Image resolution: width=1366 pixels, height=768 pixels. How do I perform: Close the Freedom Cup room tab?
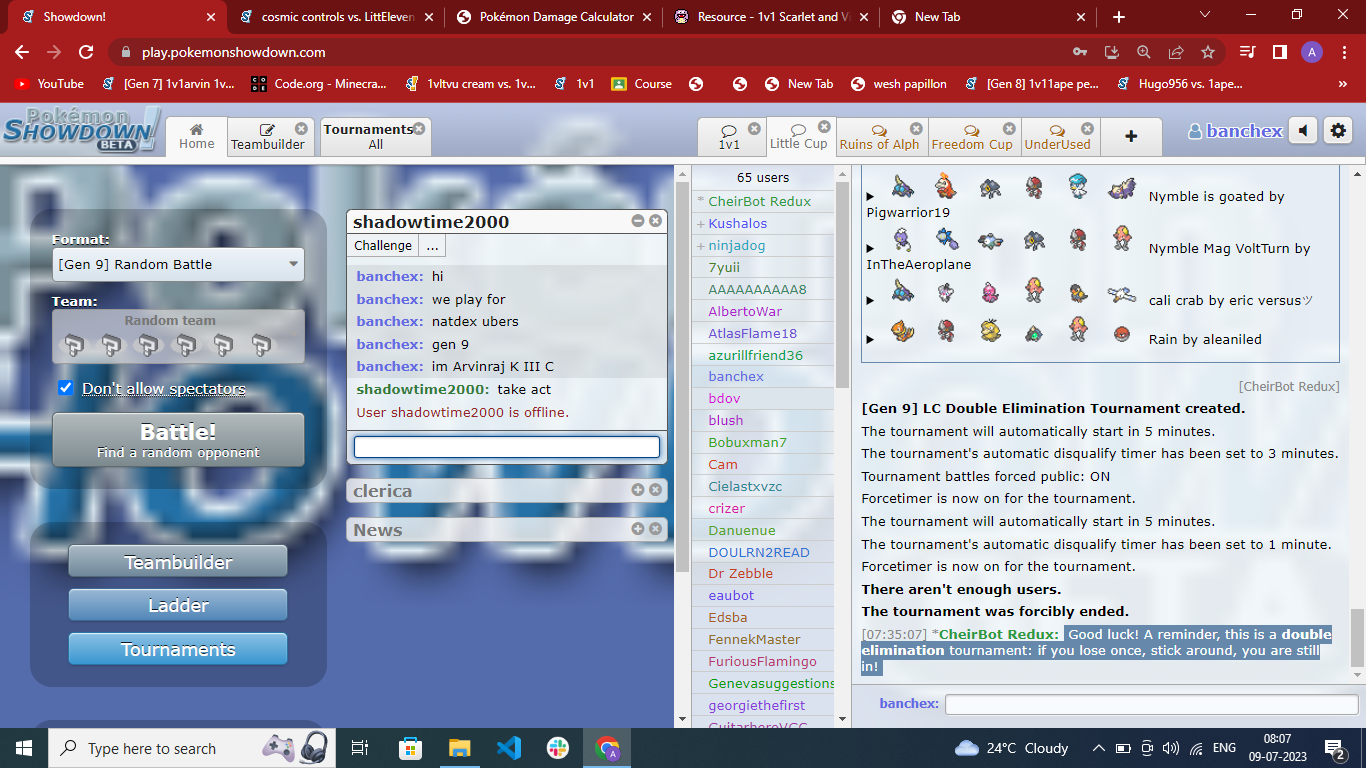[1009, 129]
